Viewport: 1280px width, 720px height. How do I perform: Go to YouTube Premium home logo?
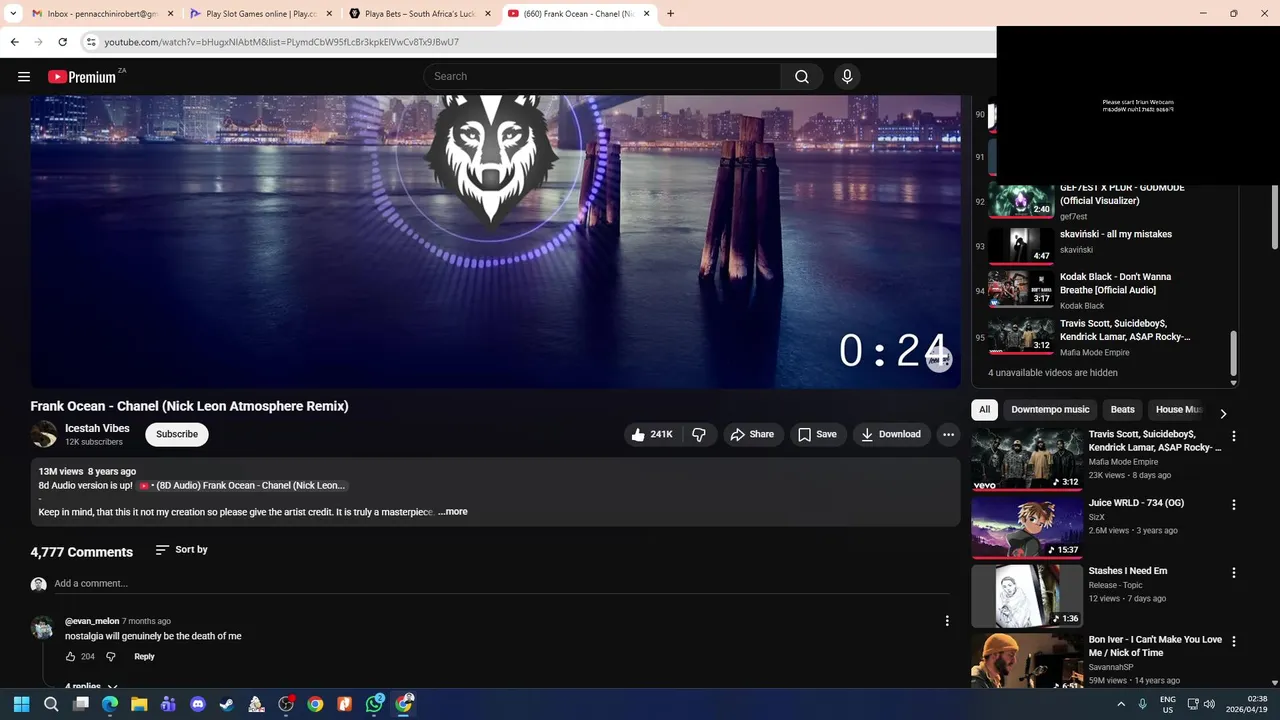coord(82,77)
